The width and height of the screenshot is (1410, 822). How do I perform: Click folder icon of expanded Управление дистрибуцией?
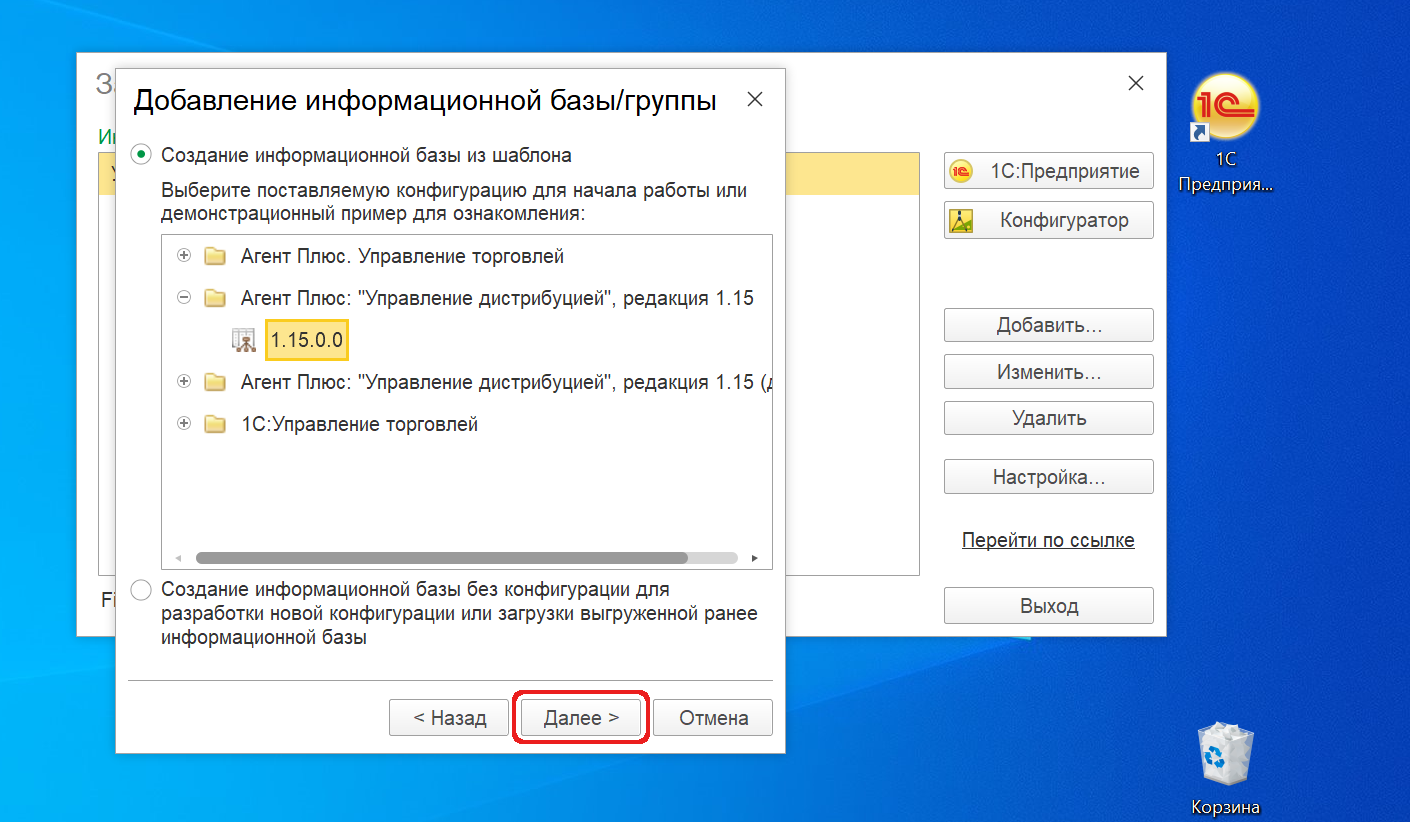point(214,298)
